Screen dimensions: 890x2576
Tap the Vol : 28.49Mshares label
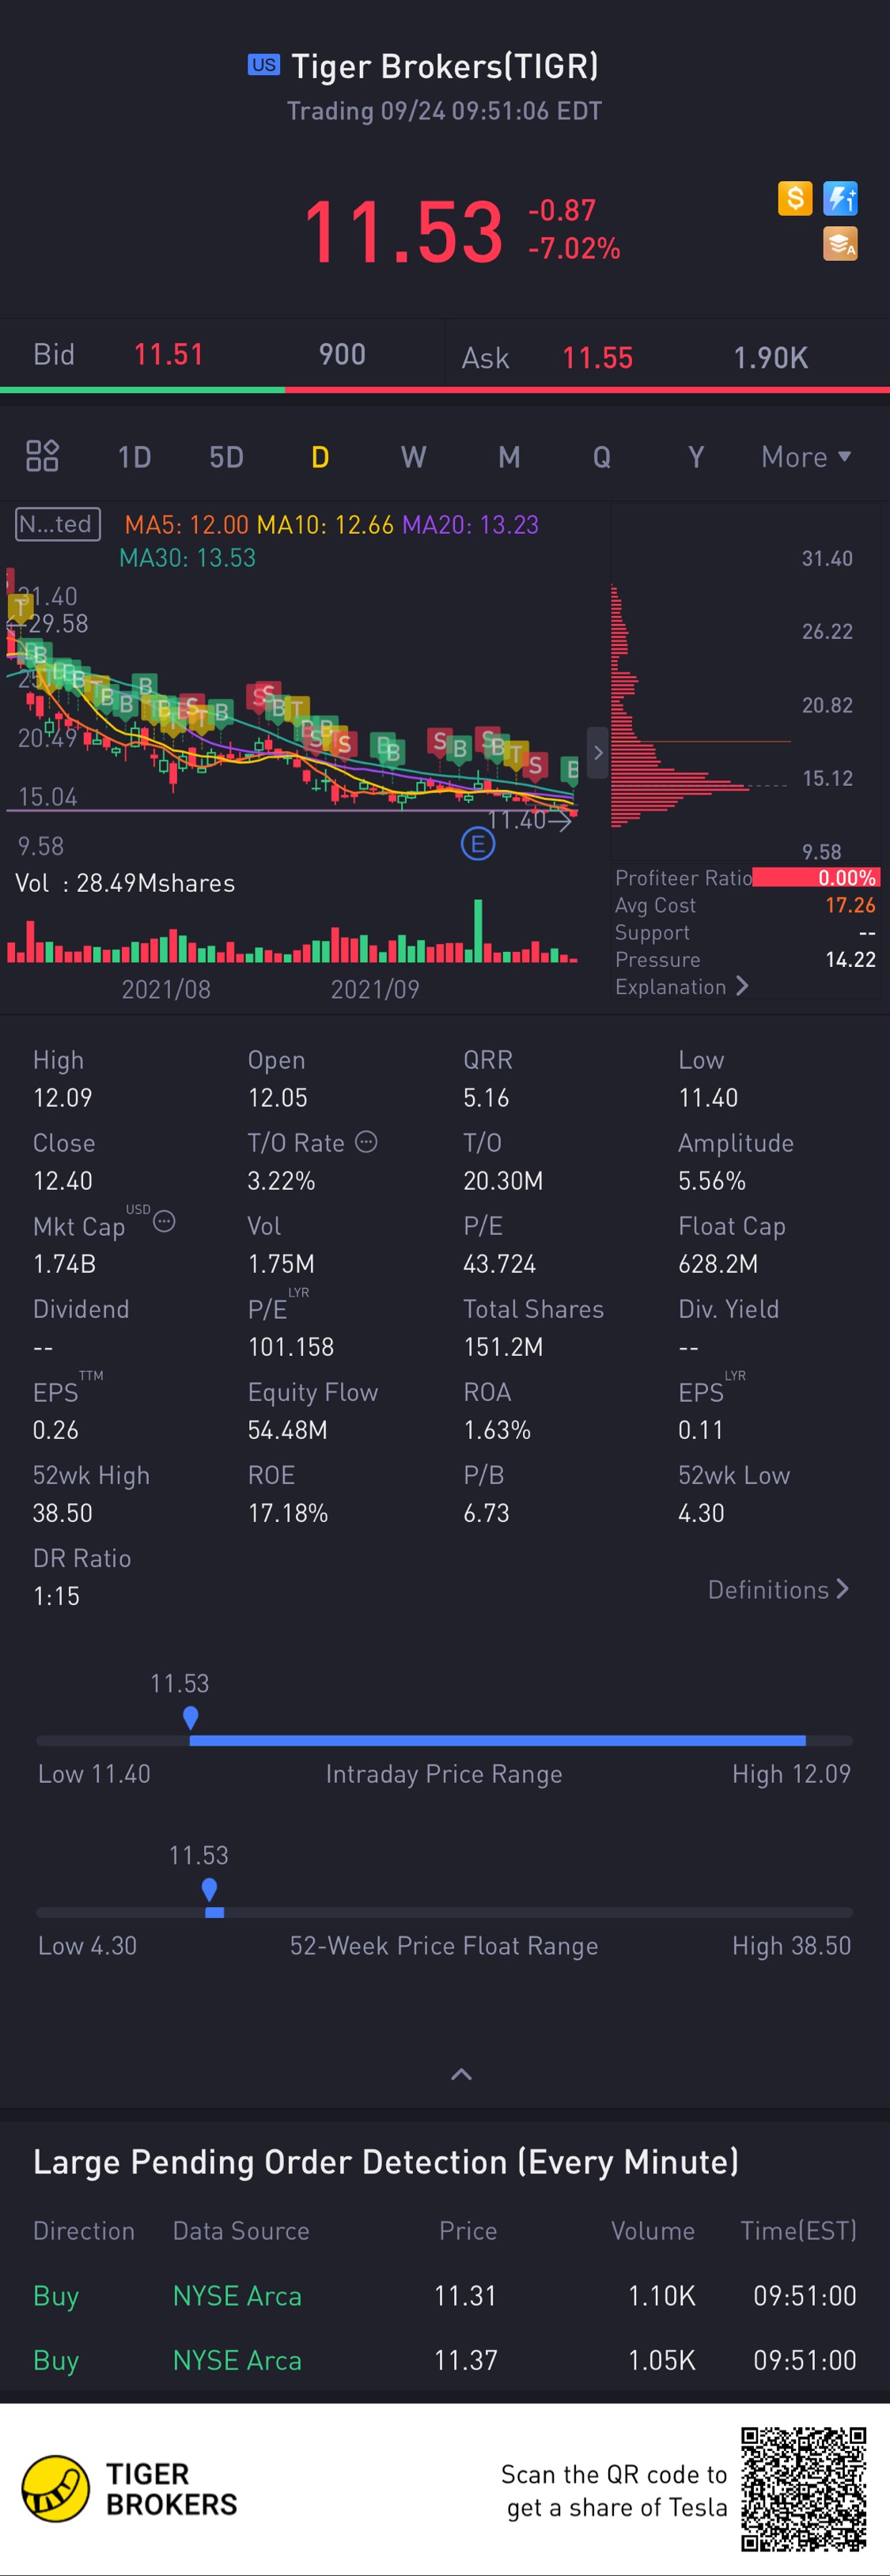pos(125,883)
